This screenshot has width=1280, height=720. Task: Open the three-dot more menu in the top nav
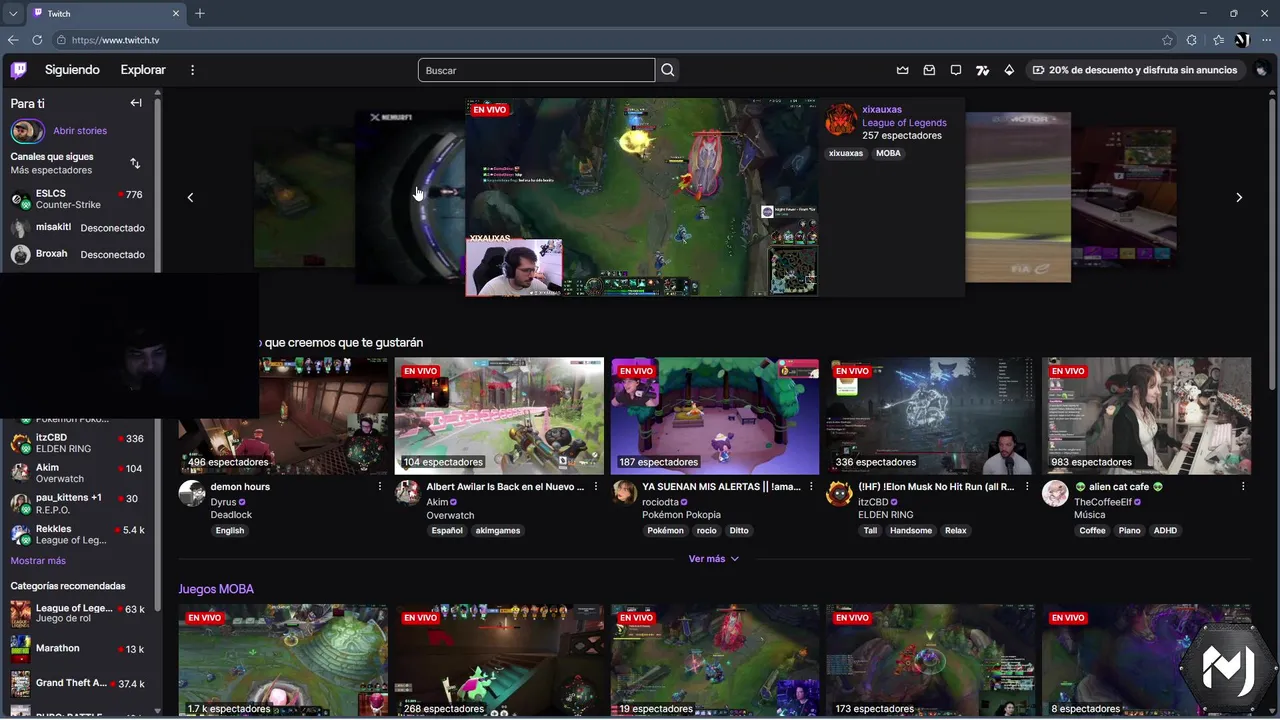[193, 70]
